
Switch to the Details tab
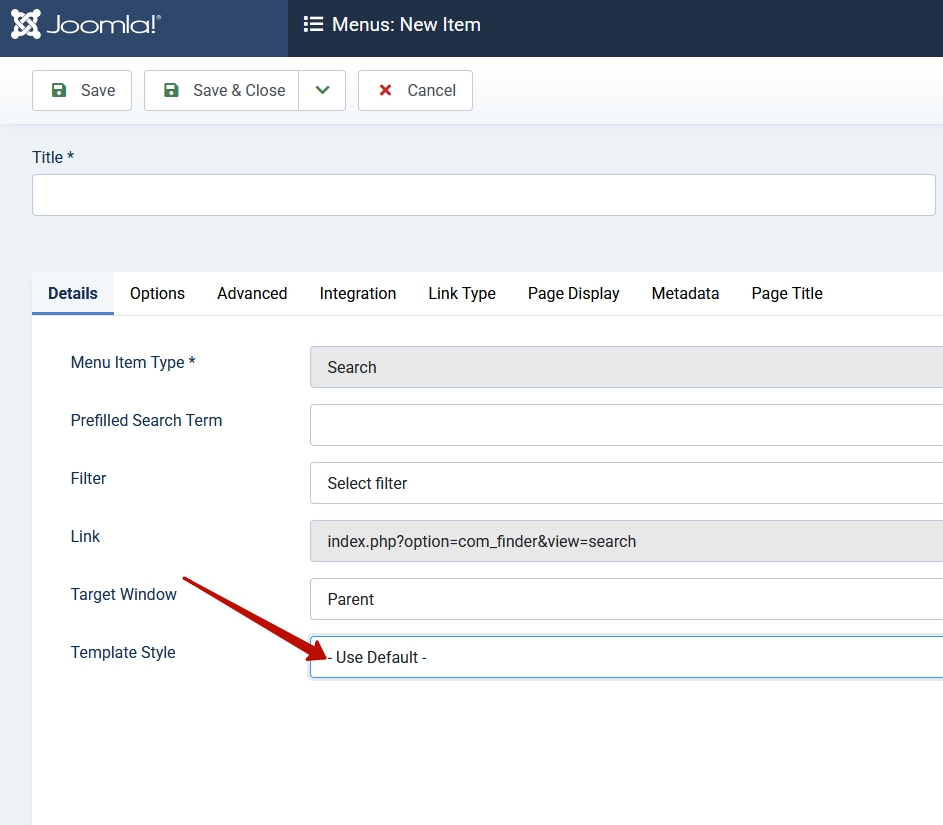pos(73,293)
